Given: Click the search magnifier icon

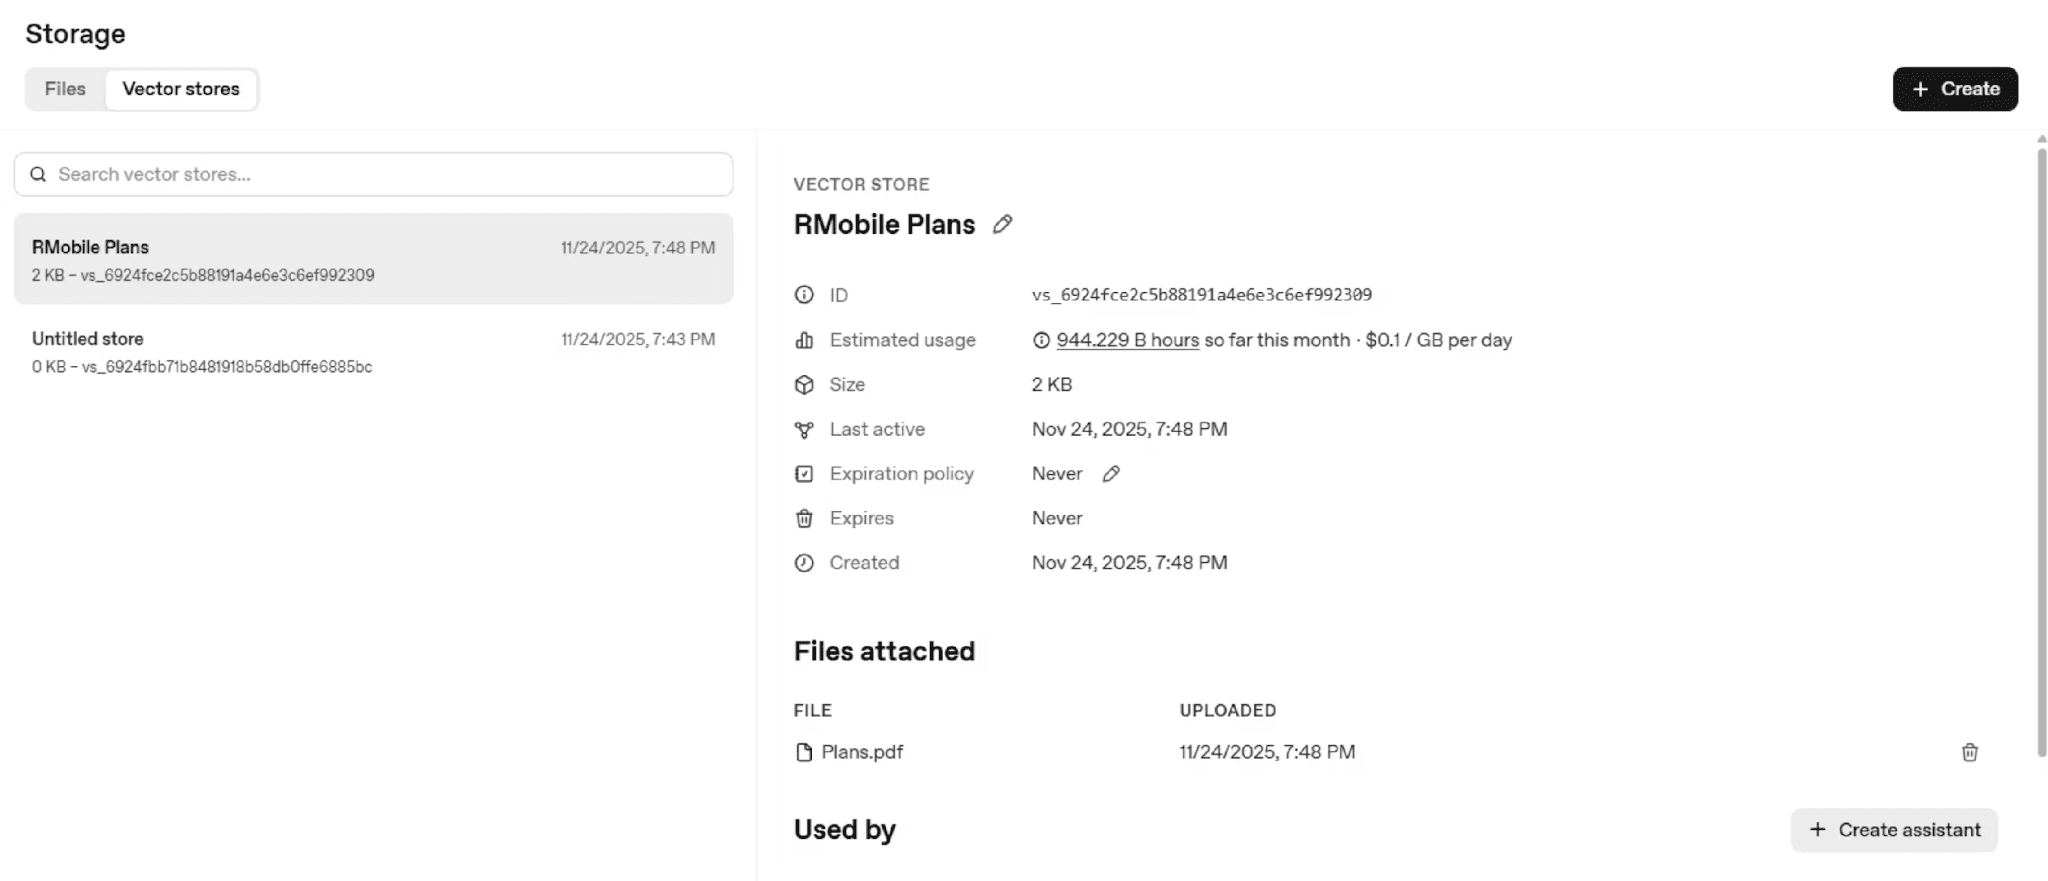Looking at the screenshot, I should (38, 174).
